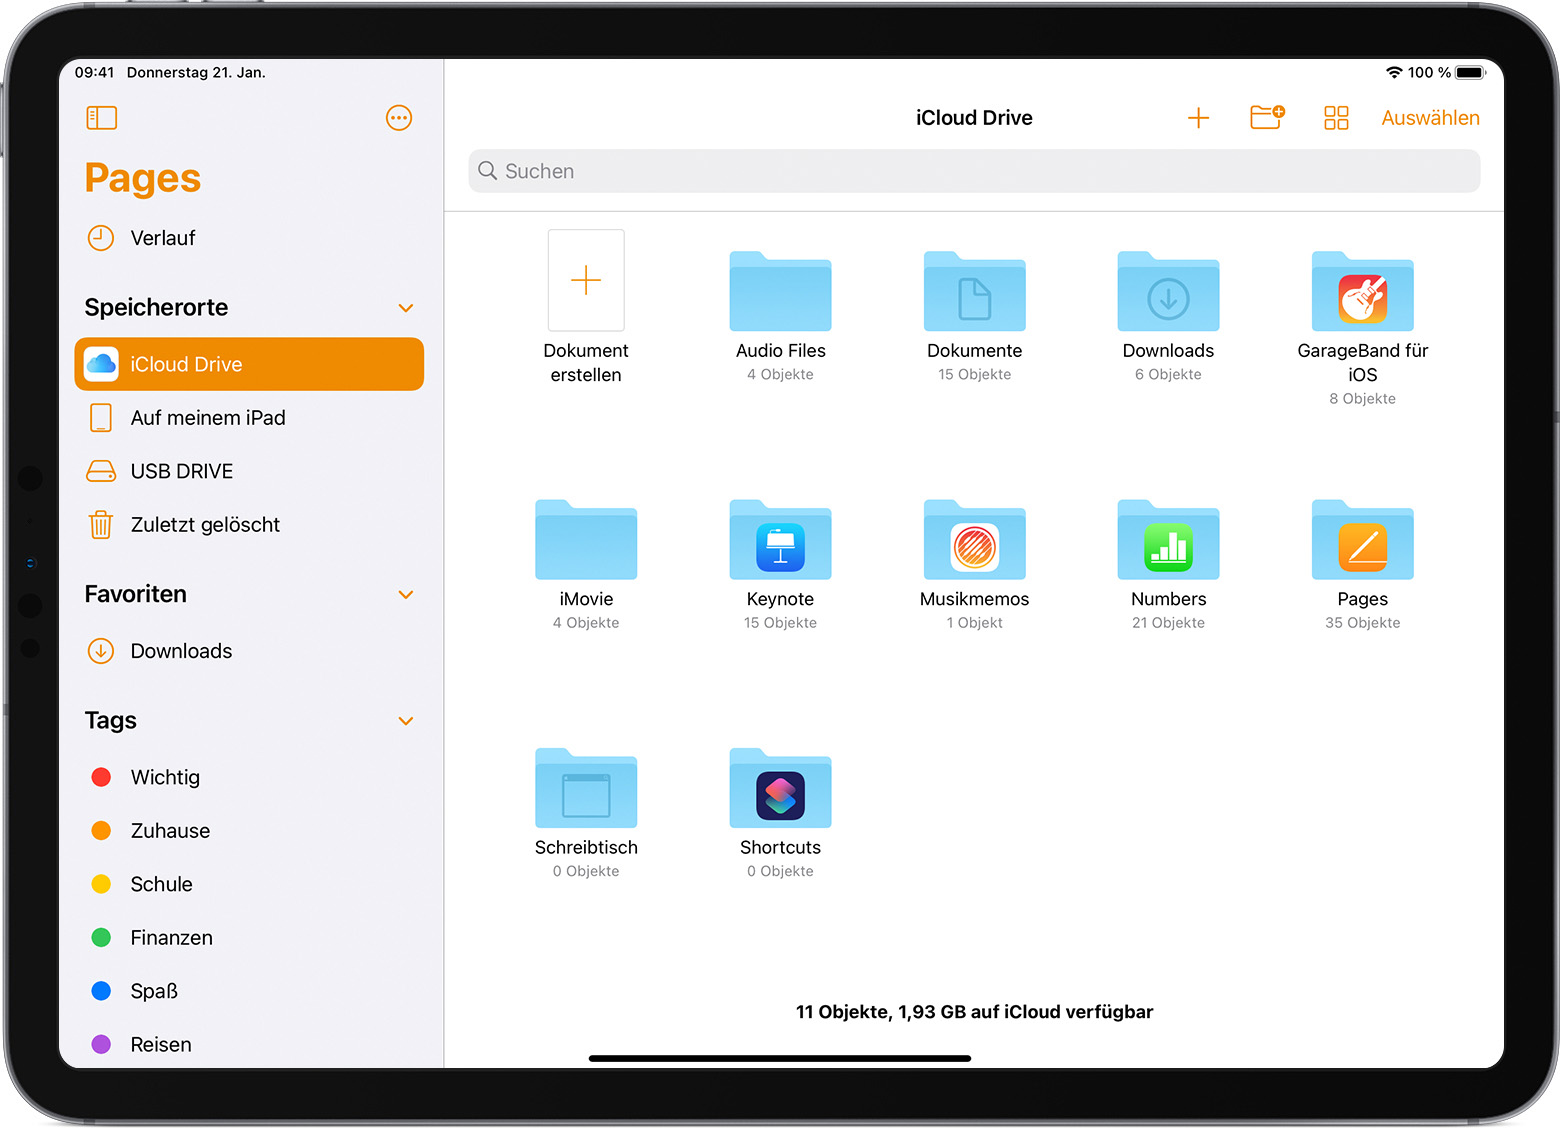Viewport: 1560px width, 1130px height.
Task: Open the more options ellipsis menu
Action: [399, 118]
